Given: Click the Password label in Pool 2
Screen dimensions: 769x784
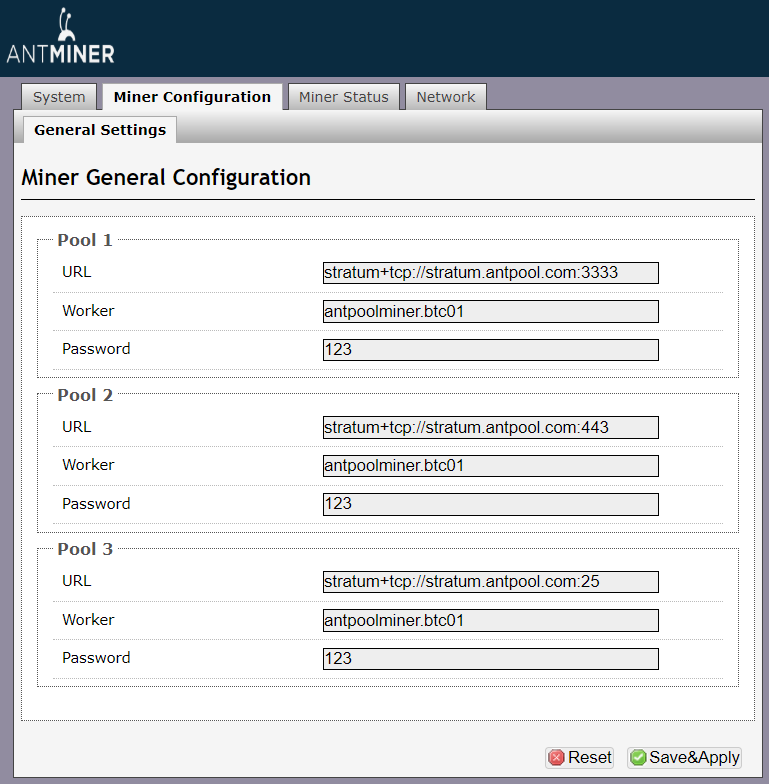Looking at the screenshot, I should pyautogui.click(x=96, y=504).
